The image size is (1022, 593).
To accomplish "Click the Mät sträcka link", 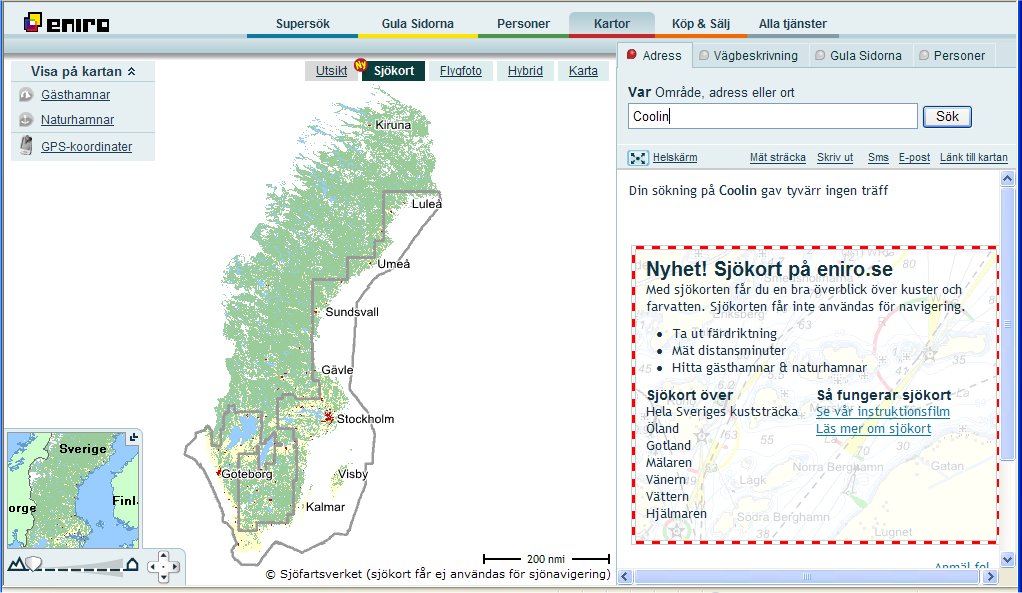I will [777, 158].
